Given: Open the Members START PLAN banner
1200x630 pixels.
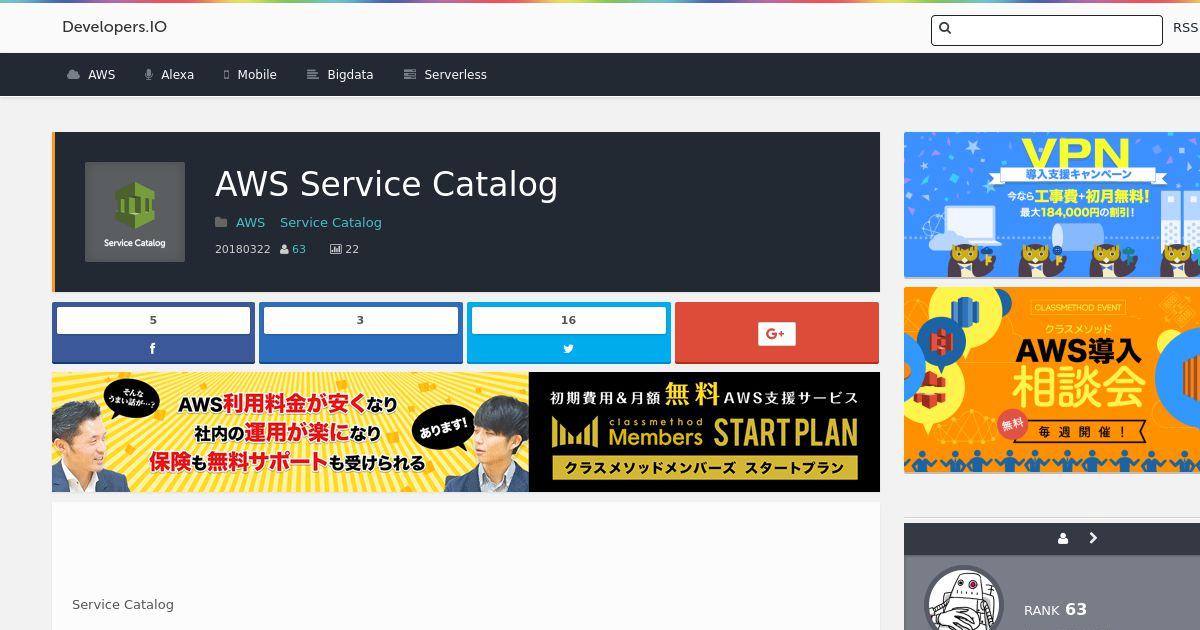Looking at the screenshot, I should click(x=466, y=432).
